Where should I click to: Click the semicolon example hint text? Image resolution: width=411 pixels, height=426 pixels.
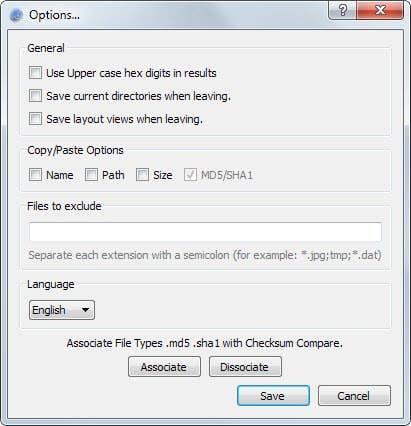point(205,255)
